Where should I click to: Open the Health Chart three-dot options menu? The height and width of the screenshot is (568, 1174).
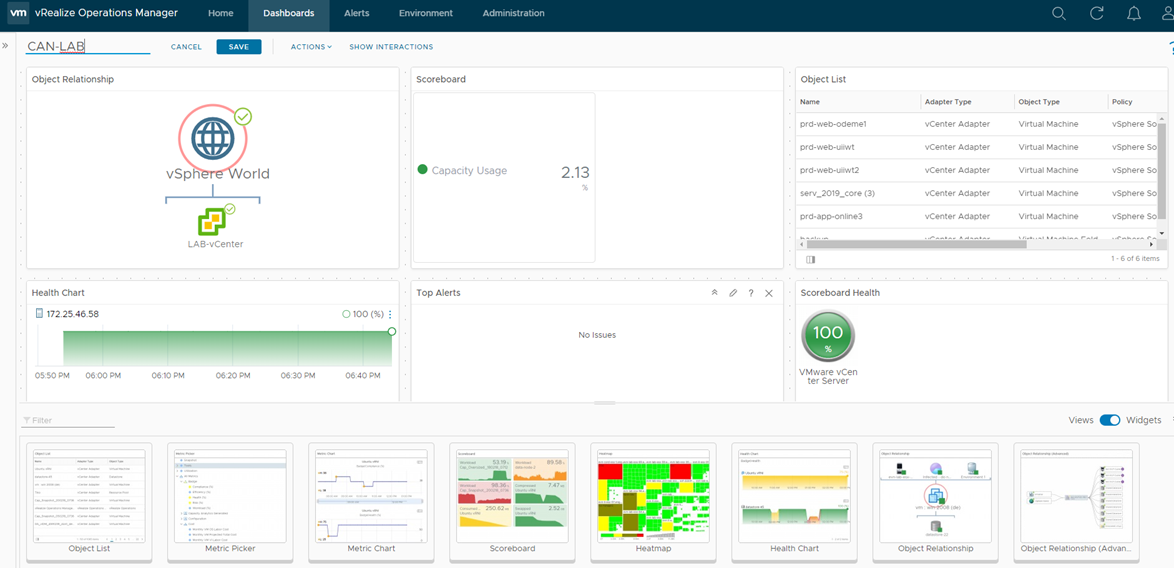389,314
